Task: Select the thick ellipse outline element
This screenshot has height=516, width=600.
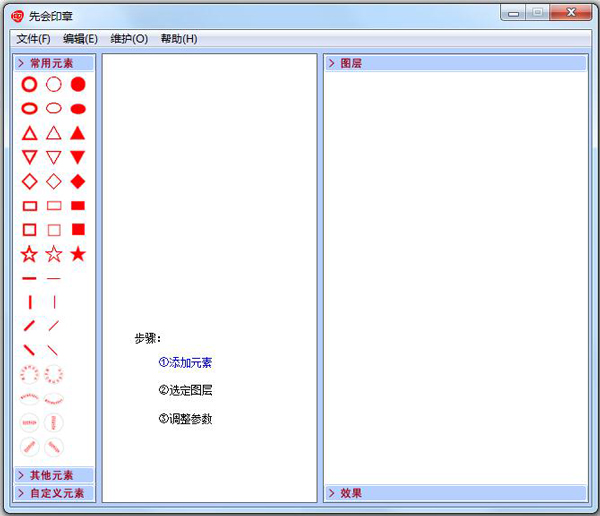Action: click(29, 108)
